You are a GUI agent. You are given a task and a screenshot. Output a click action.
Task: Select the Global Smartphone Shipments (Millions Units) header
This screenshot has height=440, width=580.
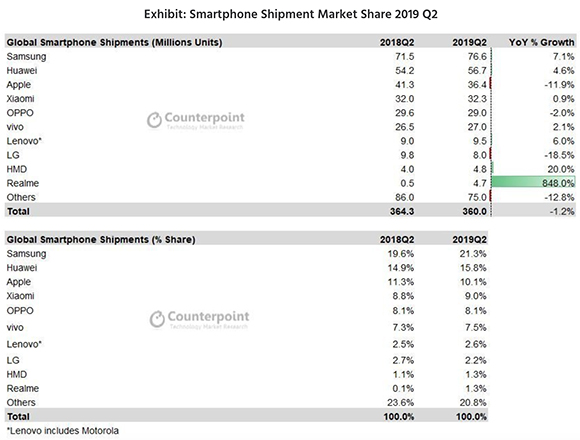(x=114, y=43)
